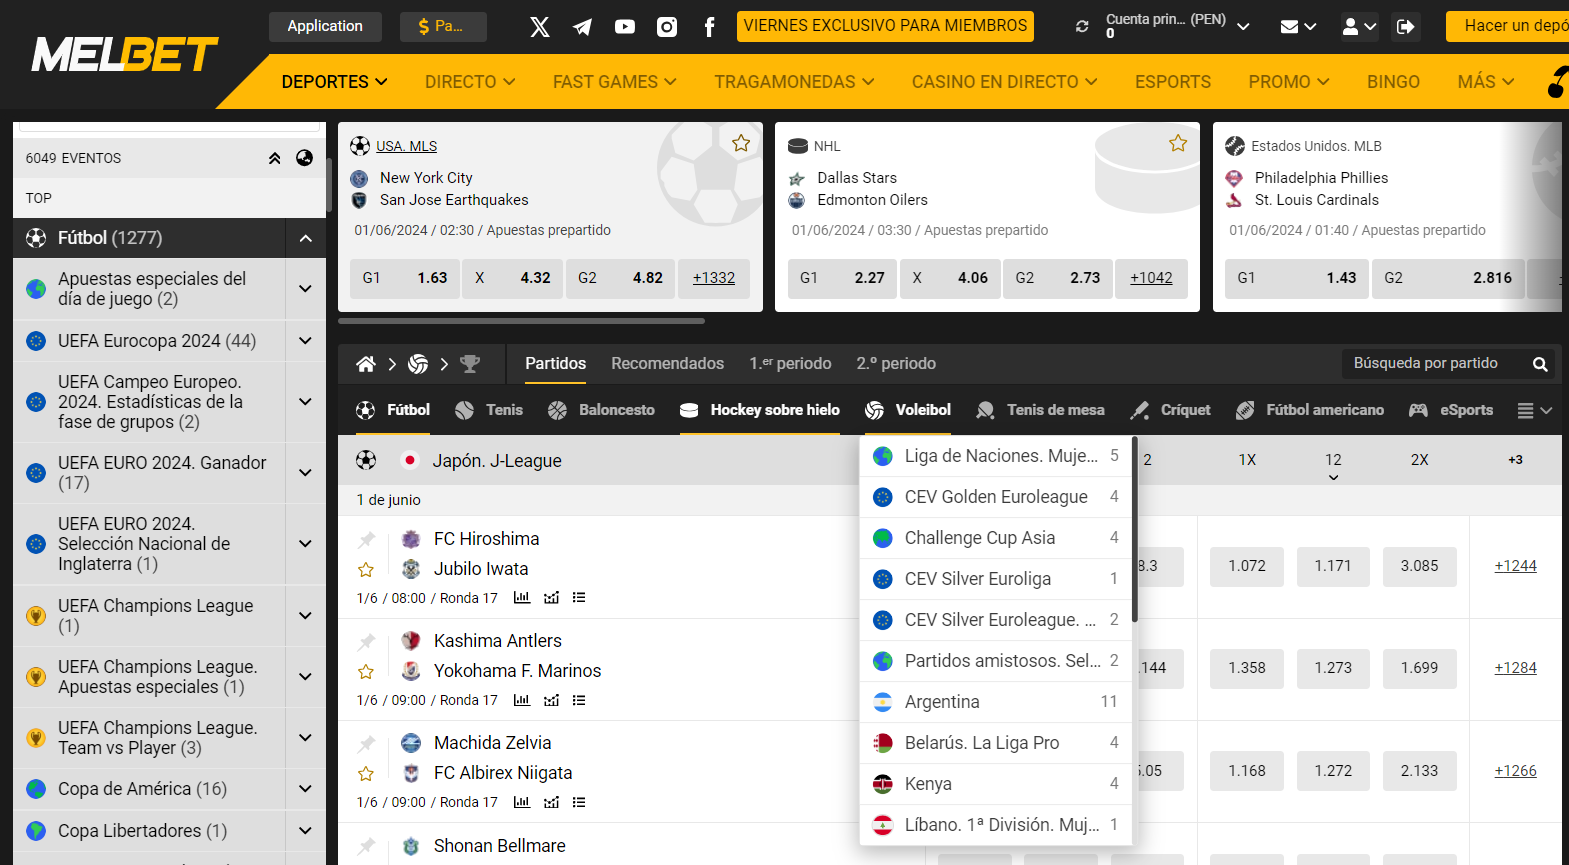Open the X (Twitter) social link
Image resolution: width=1569 pixels, height=865 pixels.
click(540, 27)
